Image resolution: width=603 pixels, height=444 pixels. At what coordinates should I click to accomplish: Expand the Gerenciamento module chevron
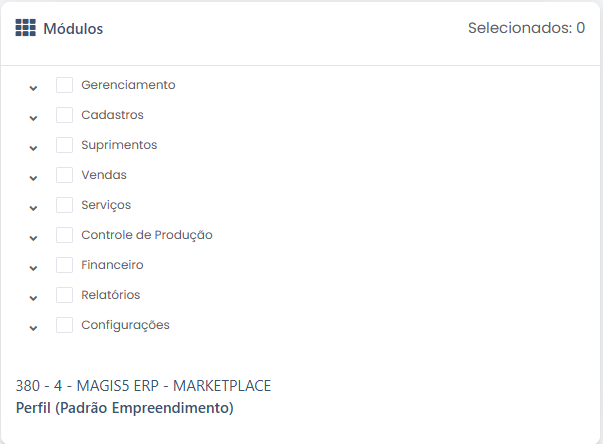[33, 88]
